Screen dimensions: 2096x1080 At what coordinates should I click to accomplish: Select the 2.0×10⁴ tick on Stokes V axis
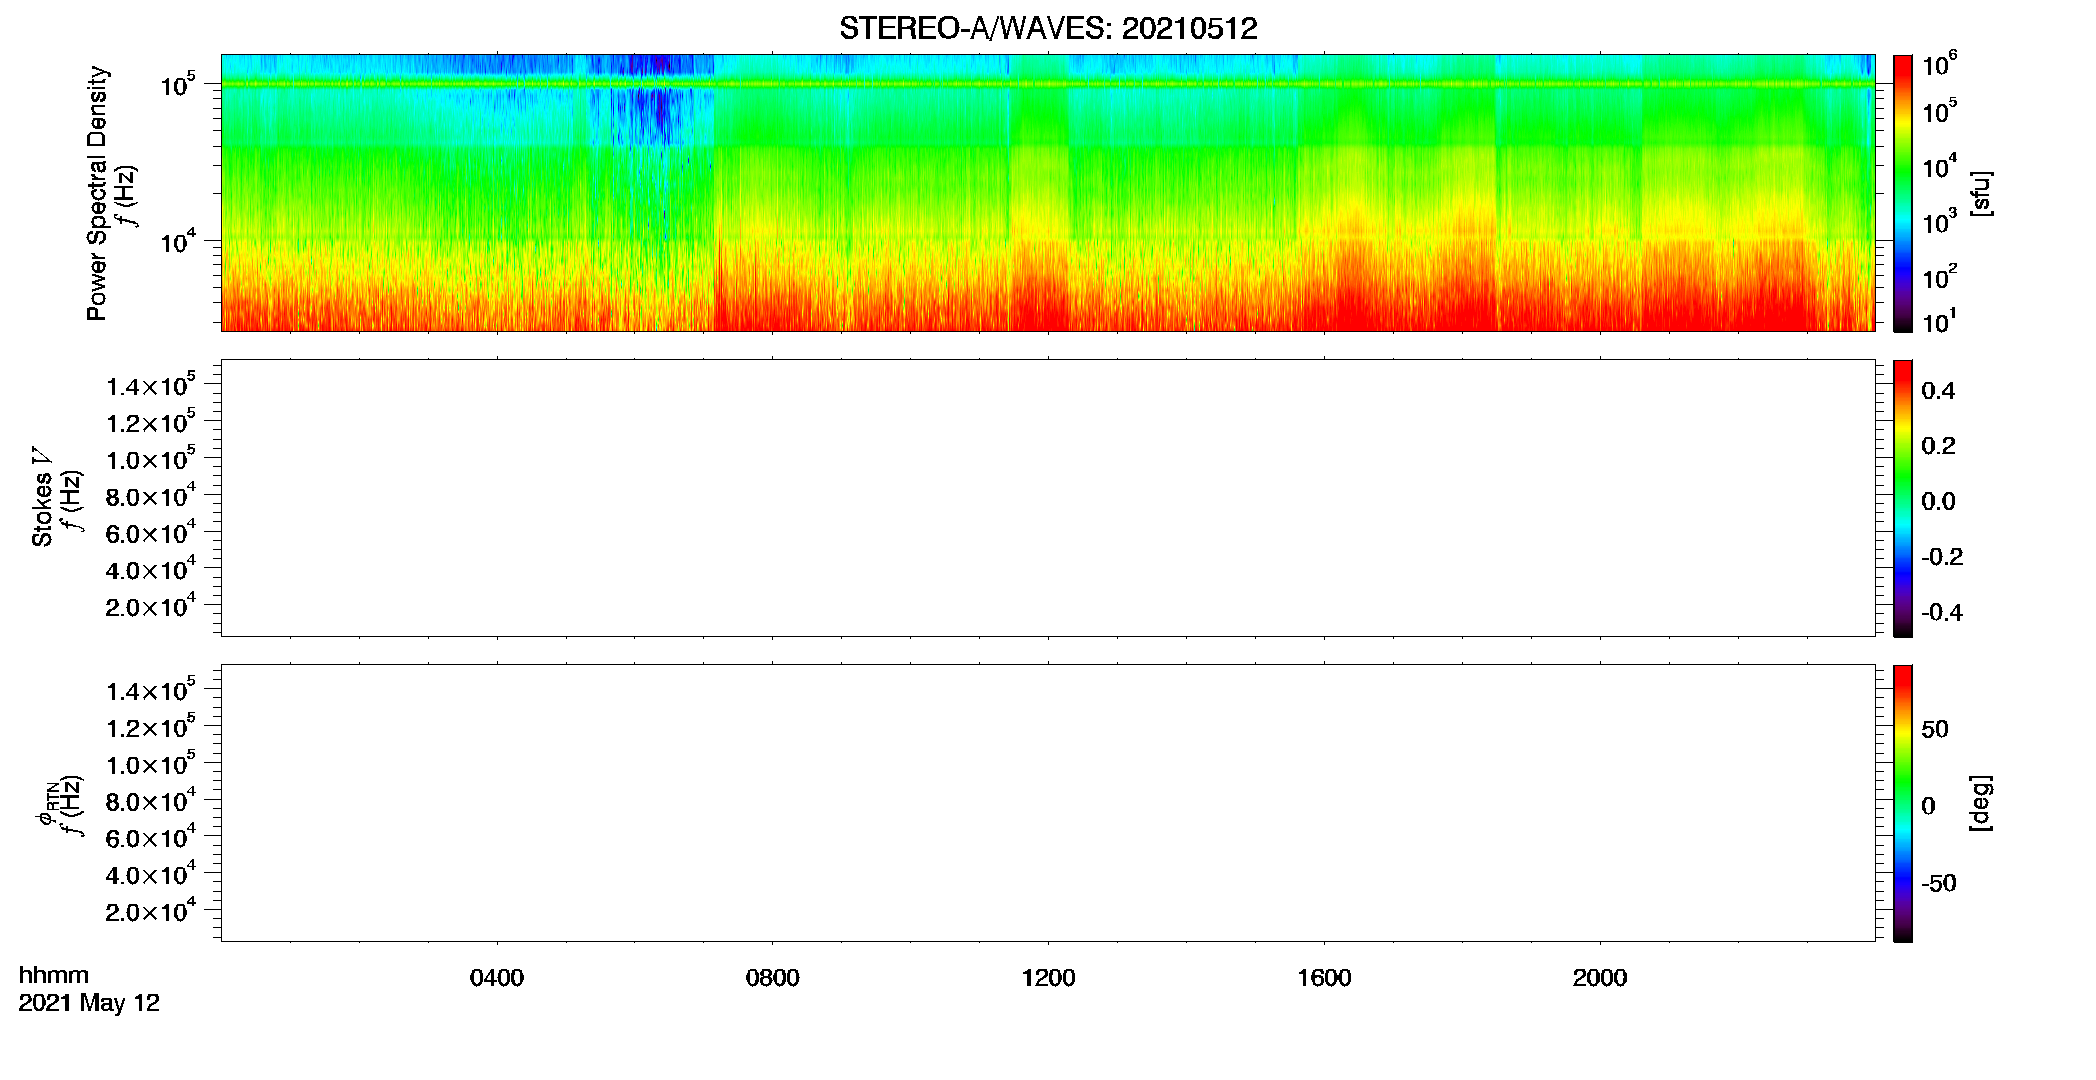point(151,605)
